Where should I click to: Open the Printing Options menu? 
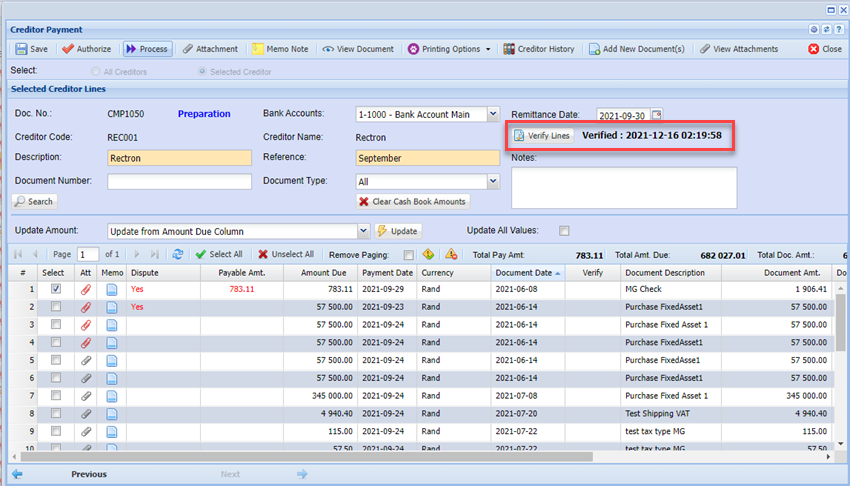point(449,49)
